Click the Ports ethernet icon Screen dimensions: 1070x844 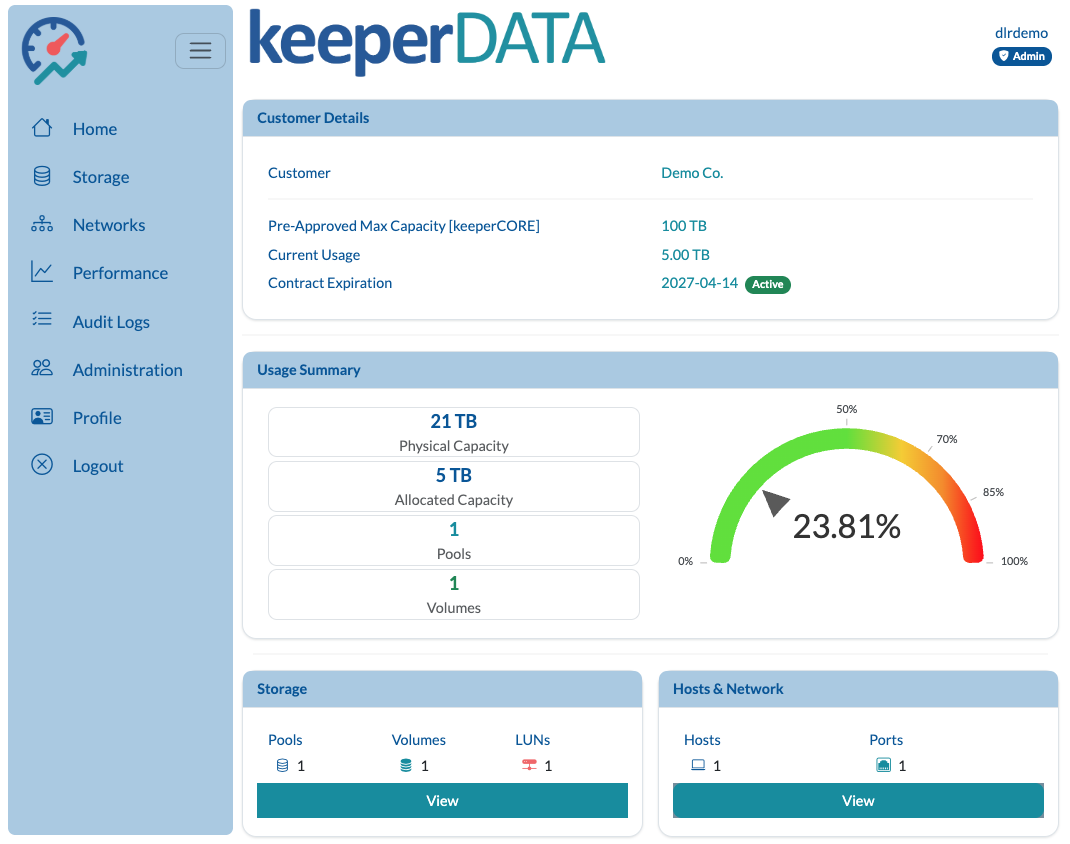coord(884,765)
